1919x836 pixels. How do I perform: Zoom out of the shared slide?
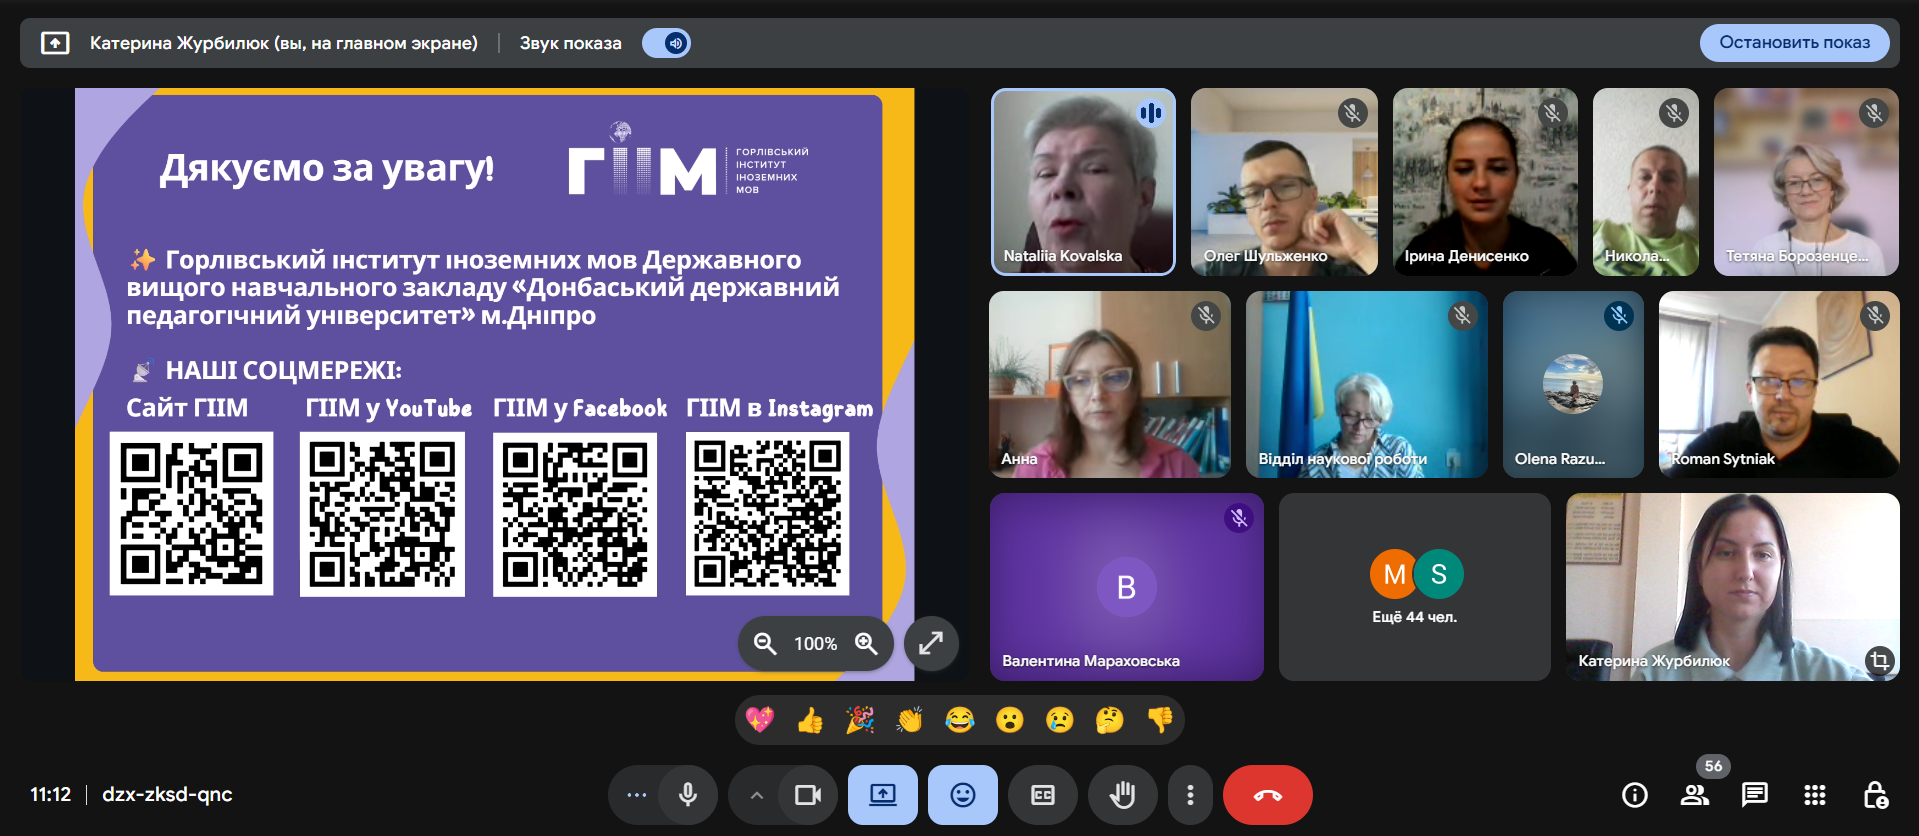(x=765, y=644)
